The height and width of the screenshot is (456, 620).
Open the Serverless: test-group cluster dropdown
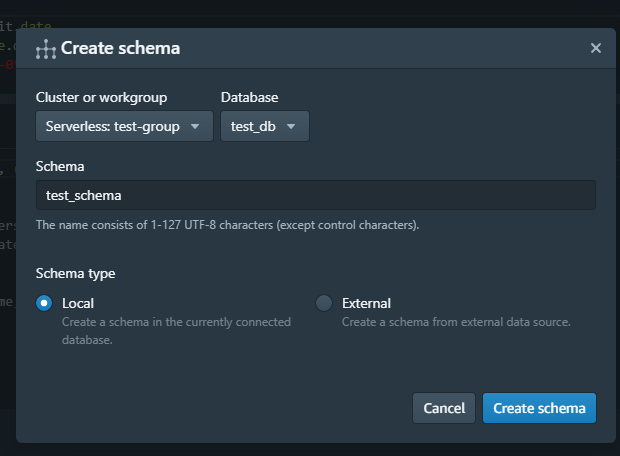click(x=124, y=127)
